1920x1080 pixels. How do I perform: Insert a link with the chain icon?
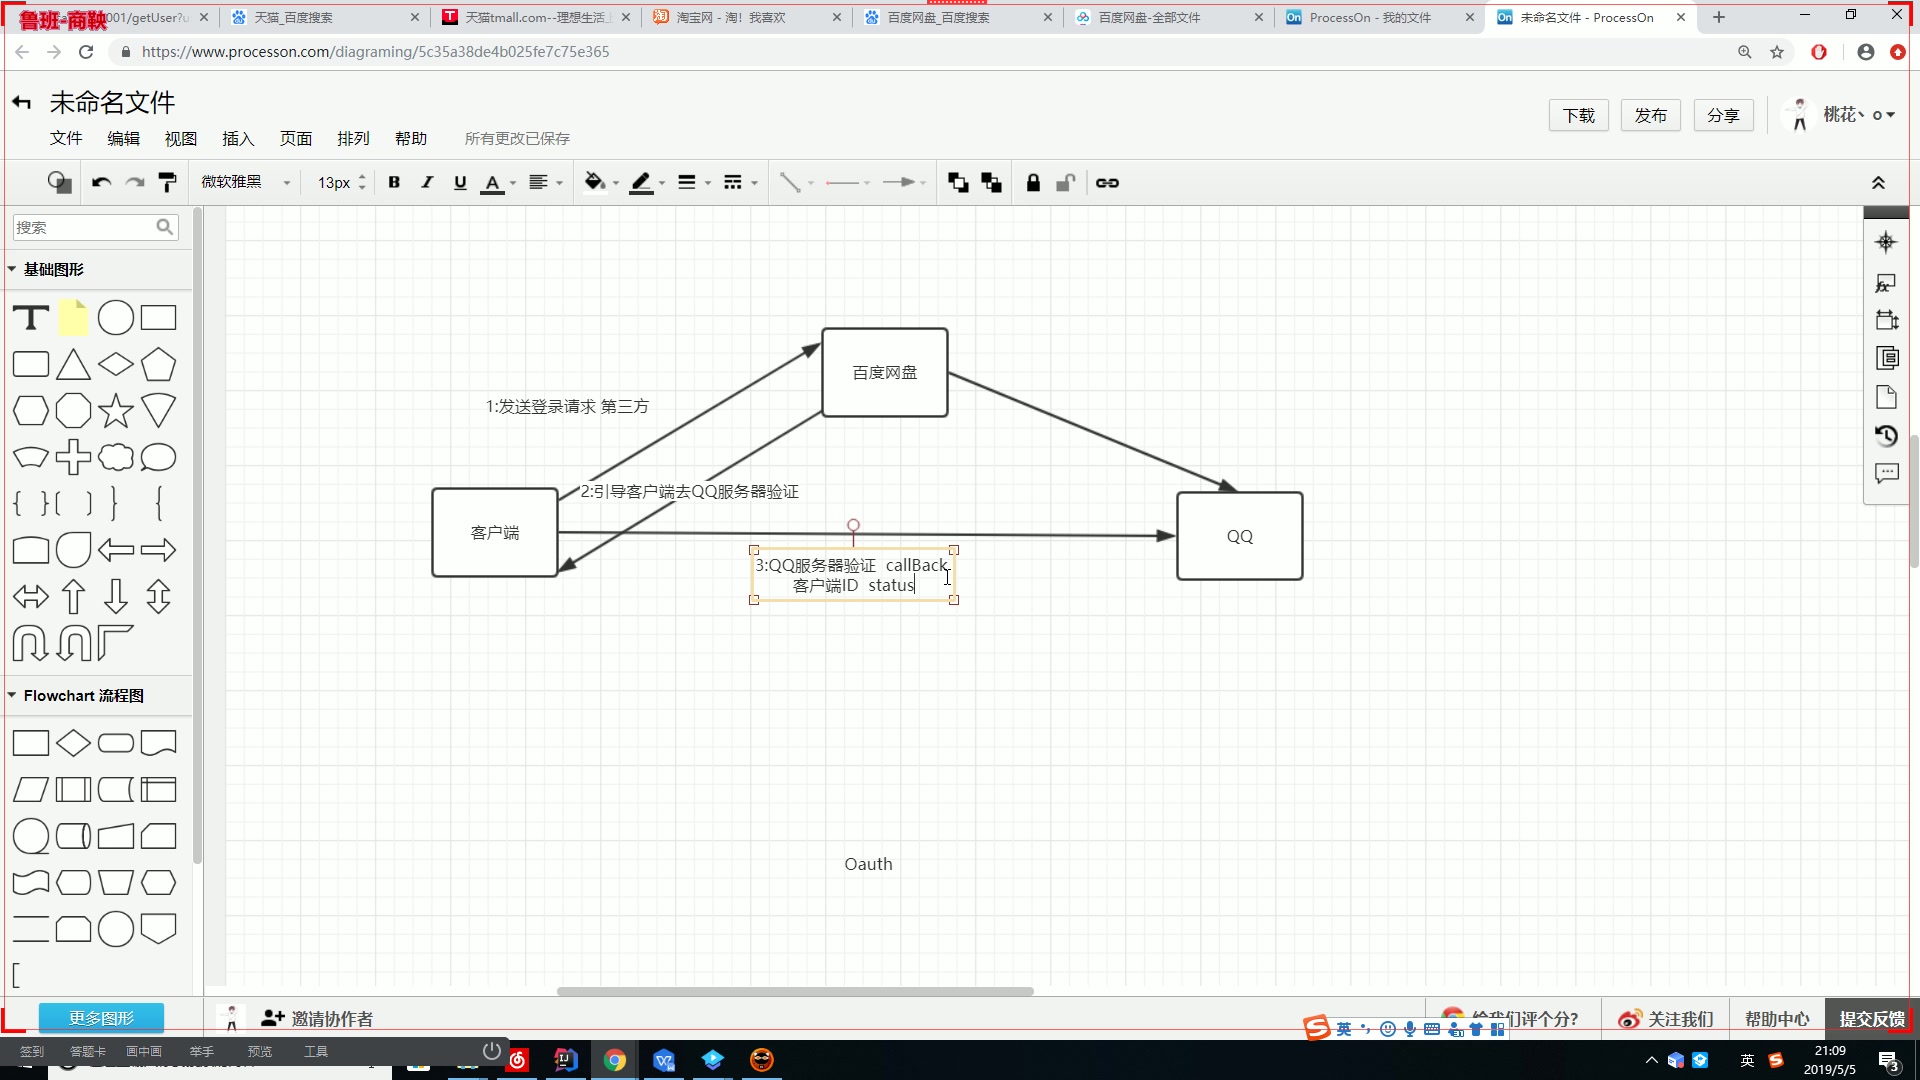point(1107,182)
